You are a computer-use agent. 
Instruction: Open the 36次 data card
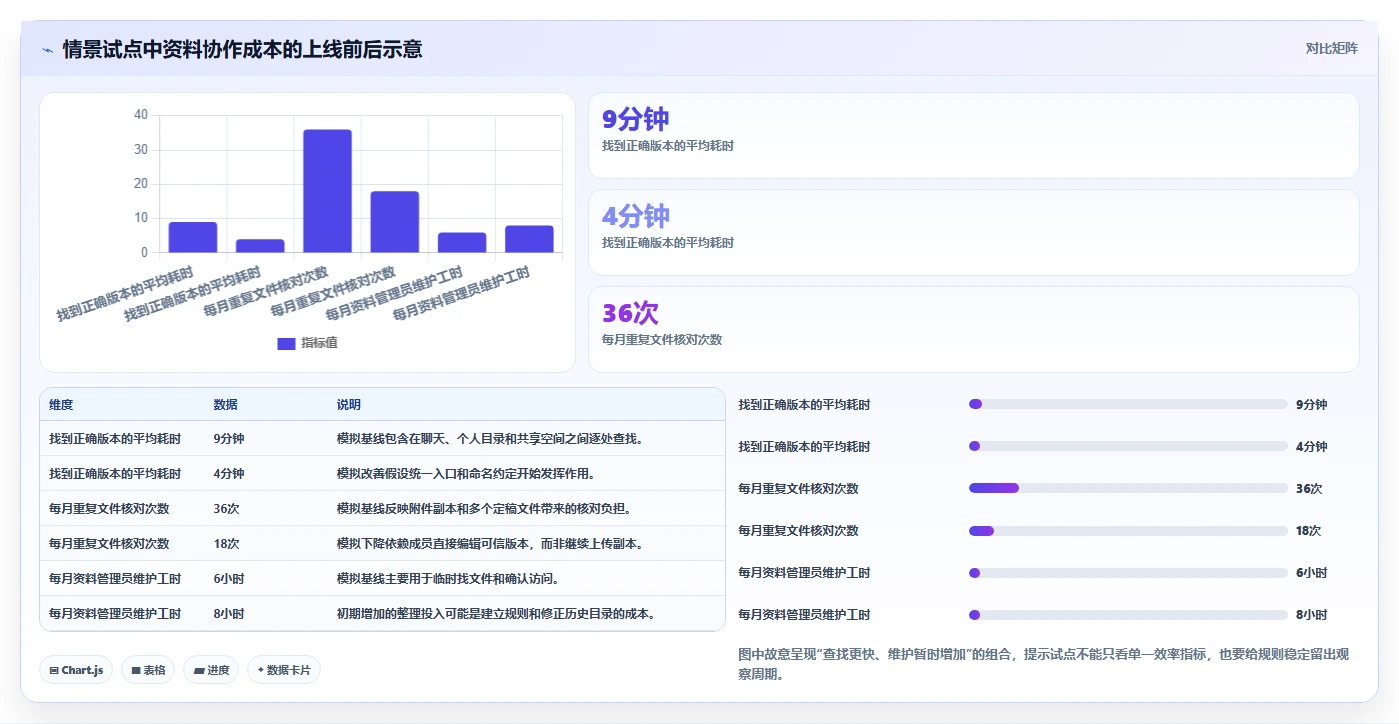[974, 329]
